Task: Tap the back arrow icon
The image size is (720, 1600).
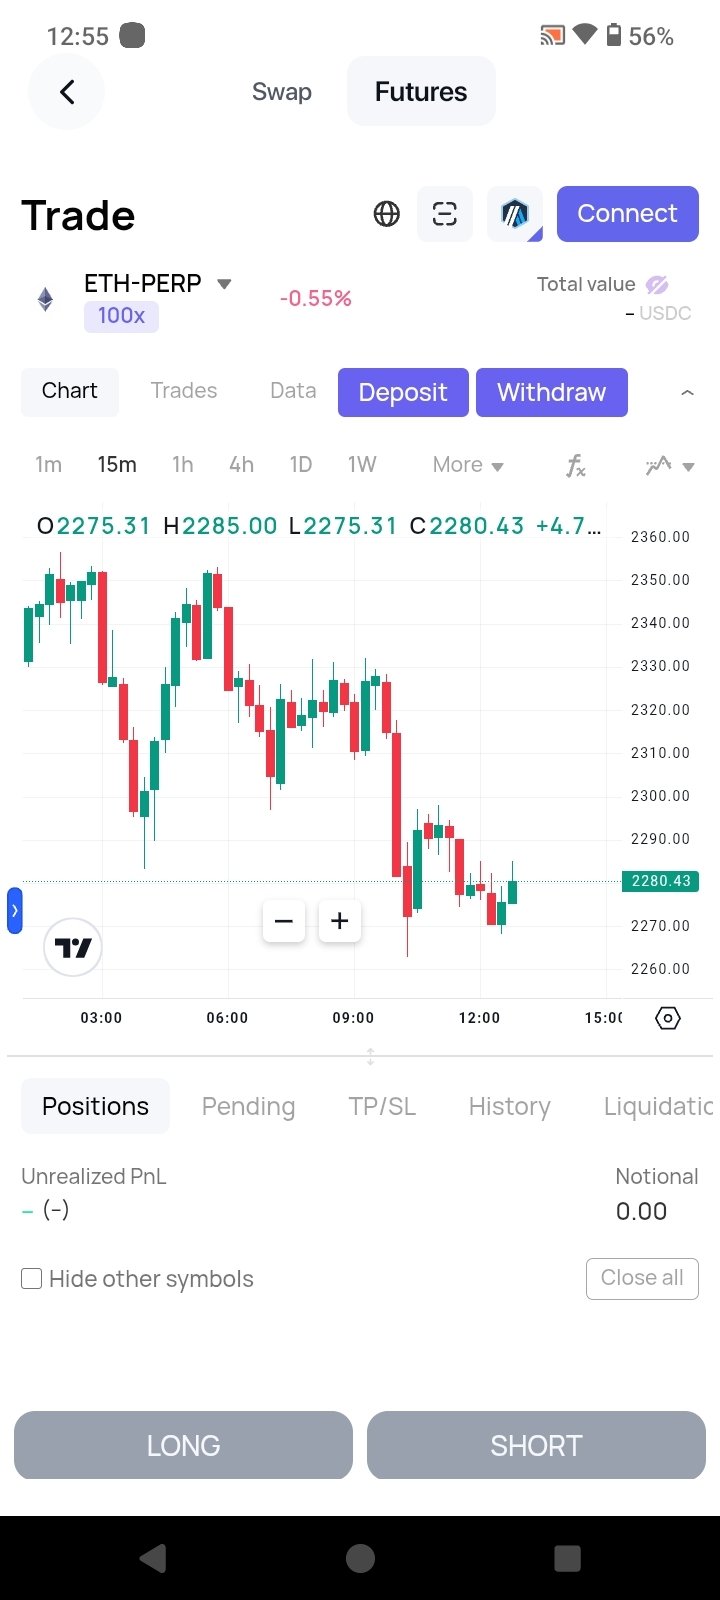Action: [67, 93]
